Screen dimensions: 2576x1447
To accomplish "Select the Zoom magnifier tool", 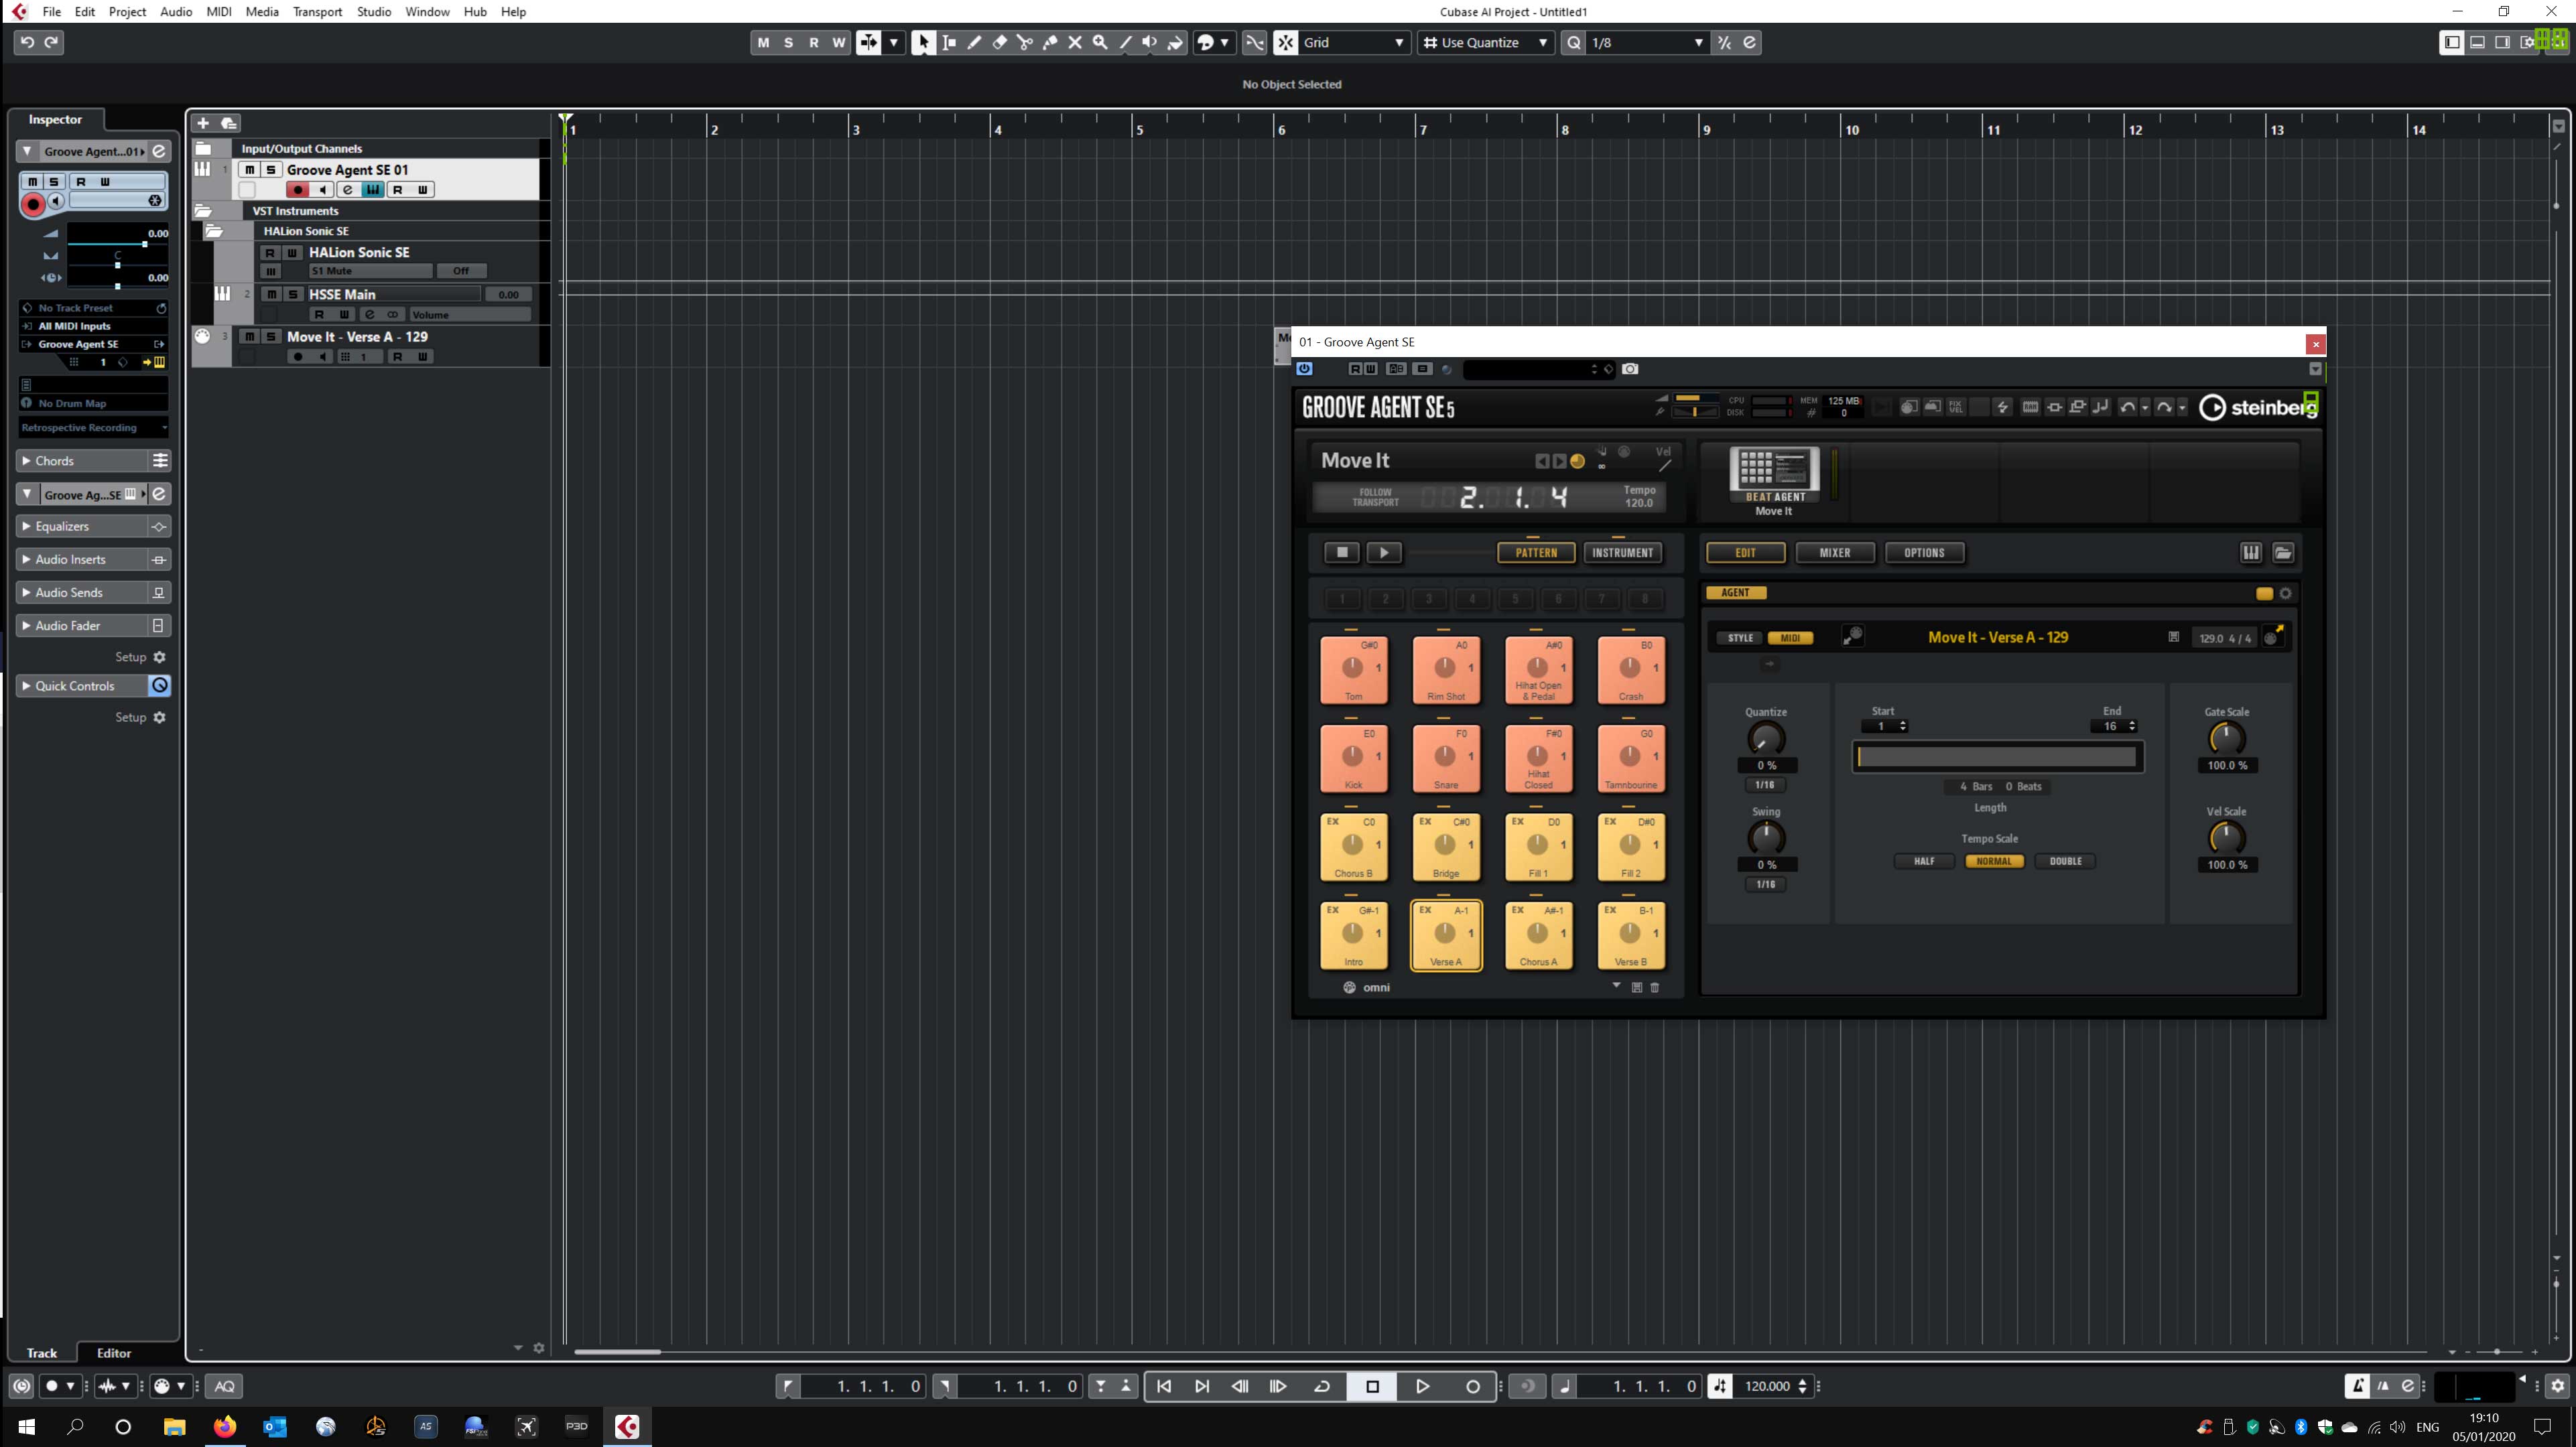I will pos(1100,42).
